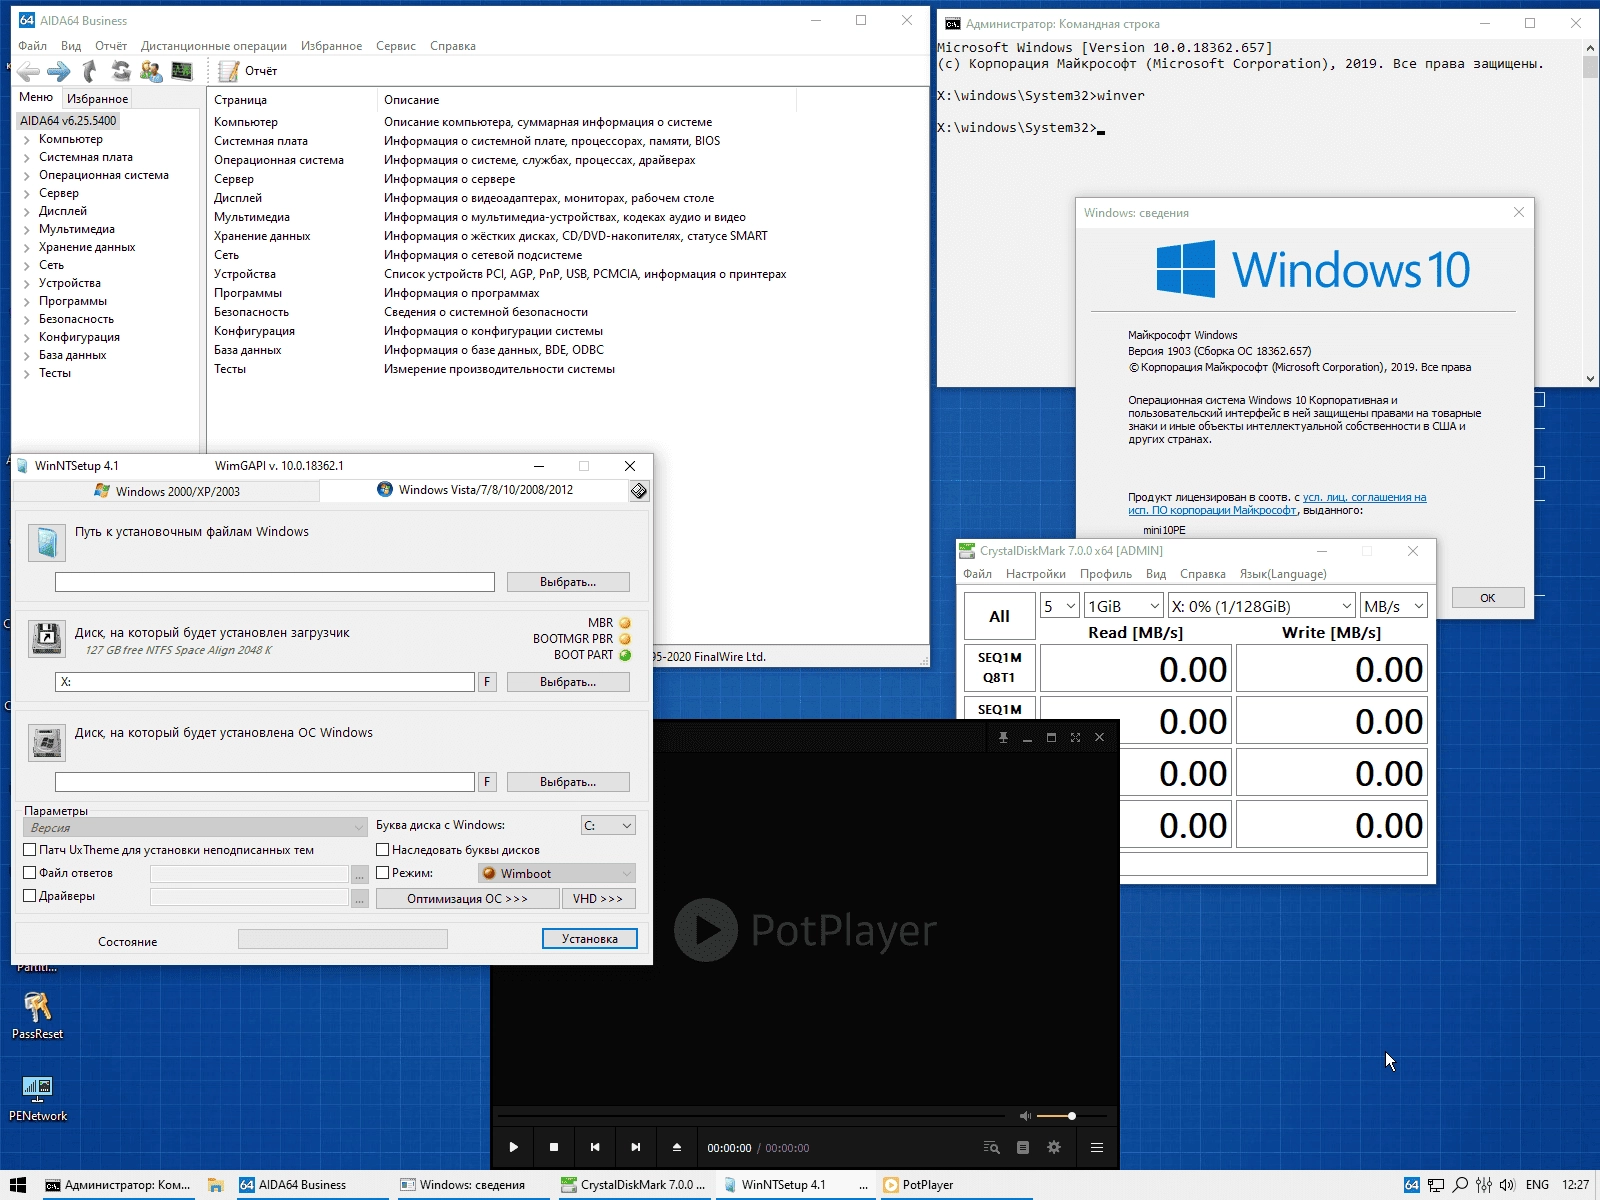Screen dimensions: 1600x1200
Task: Expand Компьютер node in AIDA64 tree
Action: coord(26,140)
